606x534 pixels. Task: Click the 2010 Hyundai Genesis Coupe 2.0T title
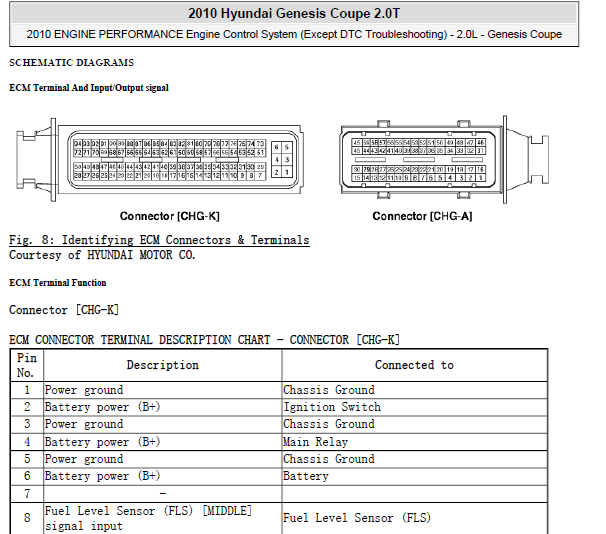(x=294, y=14)
